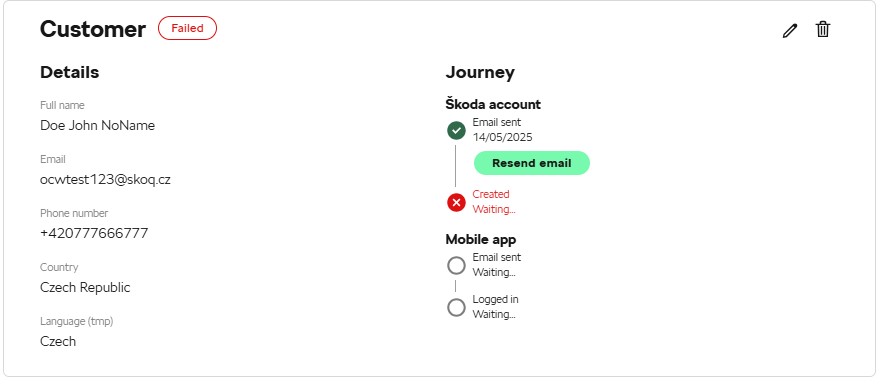Viewport: 880px width, 388px height.
Task: Click the Mobile app section title
Action: tap(481, 239)
